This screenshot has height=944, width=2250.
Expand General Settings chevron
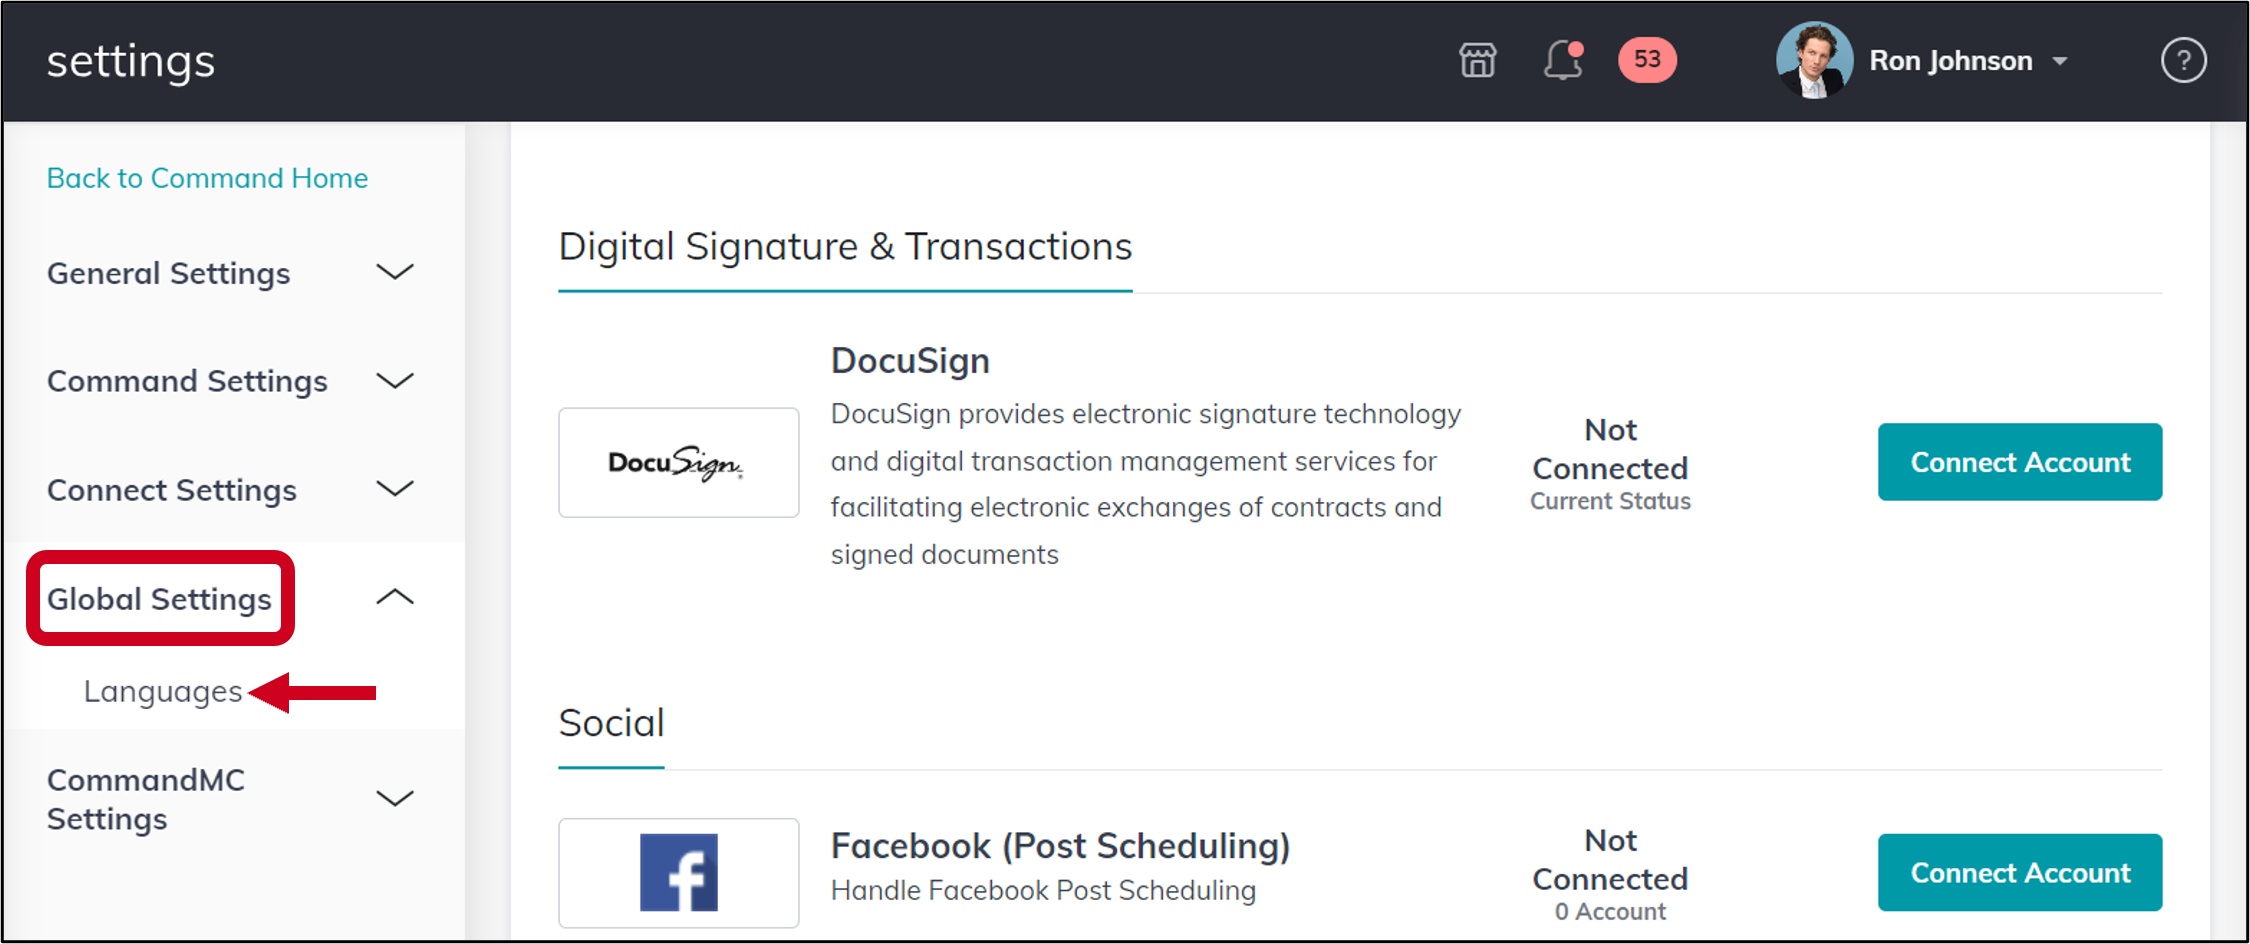(395, 272)
